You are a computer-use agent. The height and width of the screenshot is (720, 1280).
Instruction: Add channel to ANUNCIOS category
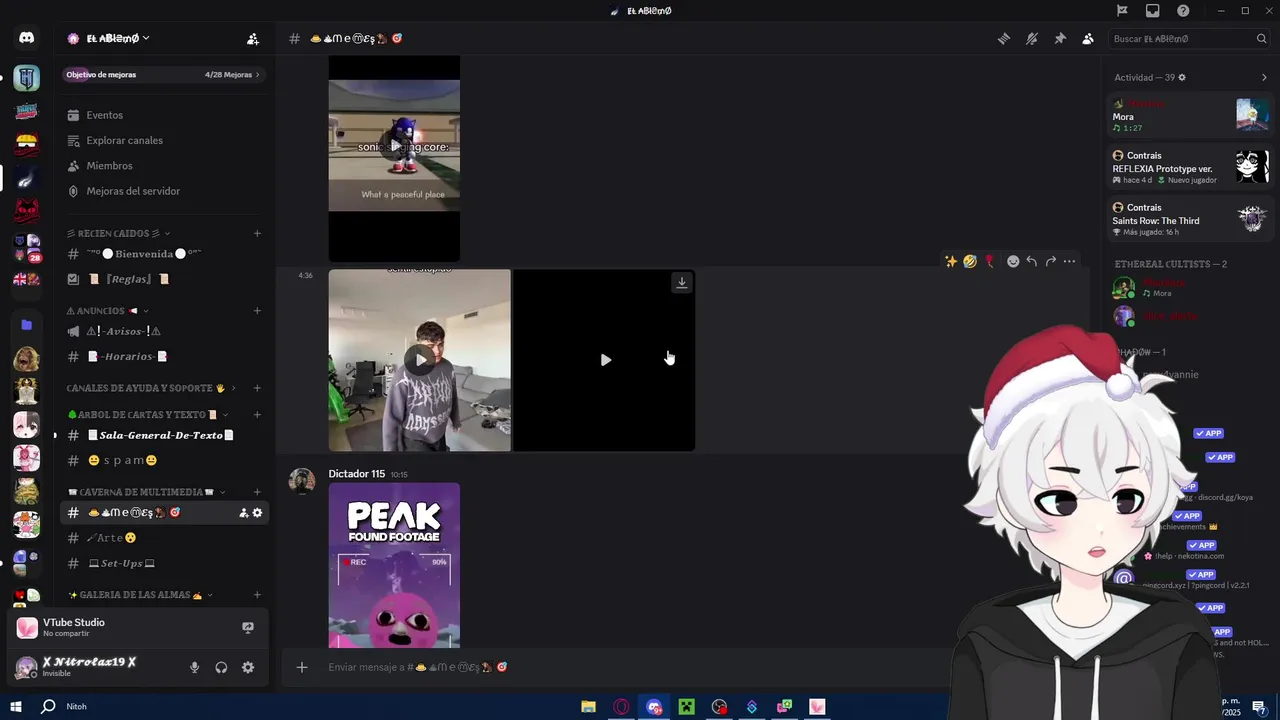point(257,311)
